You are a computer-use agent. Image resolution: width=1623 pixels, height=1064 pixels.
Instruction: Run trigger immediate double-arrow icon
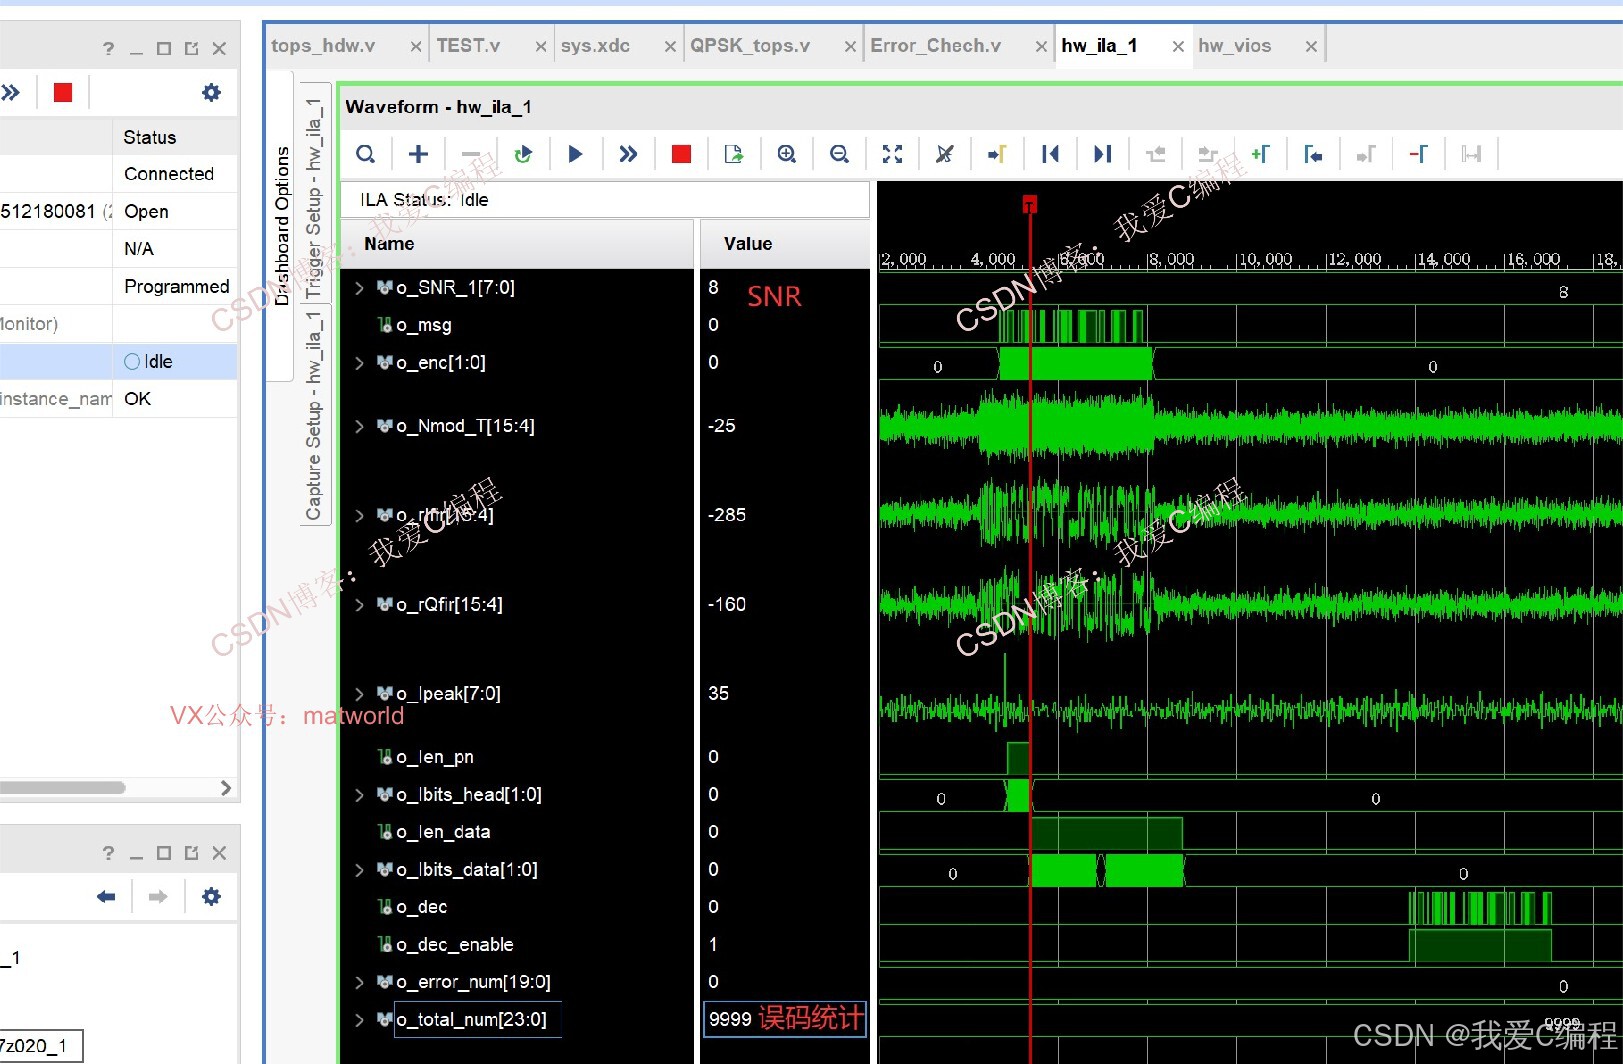628,154
